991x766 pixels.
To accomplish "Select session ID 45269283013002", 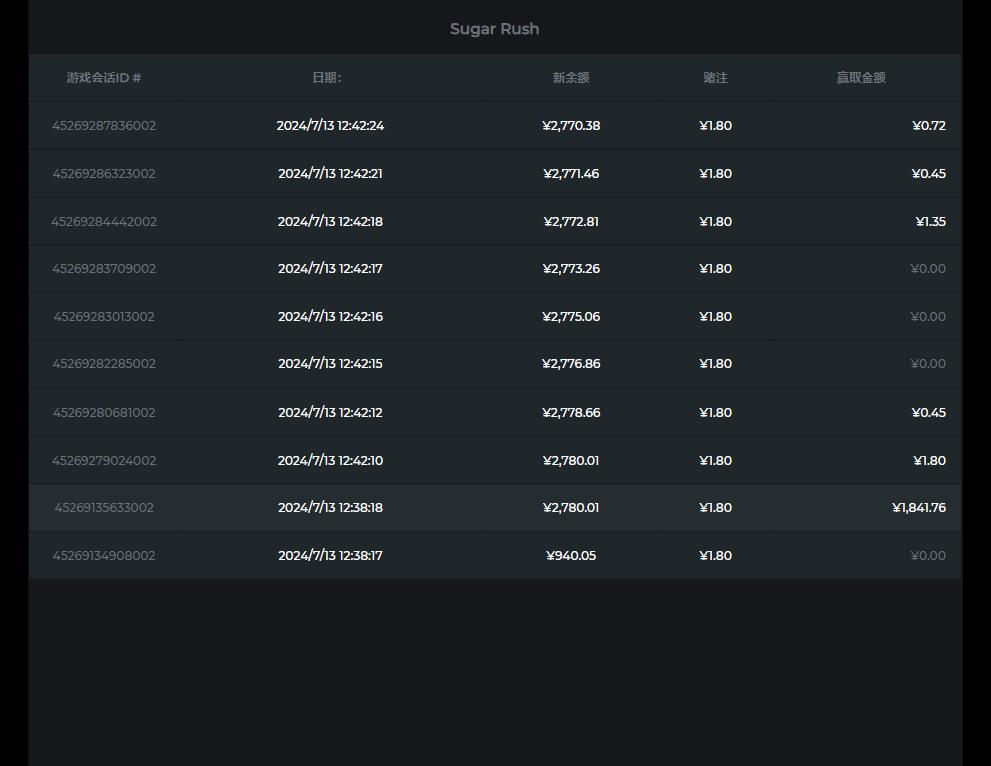I will (x=104, y=317).
